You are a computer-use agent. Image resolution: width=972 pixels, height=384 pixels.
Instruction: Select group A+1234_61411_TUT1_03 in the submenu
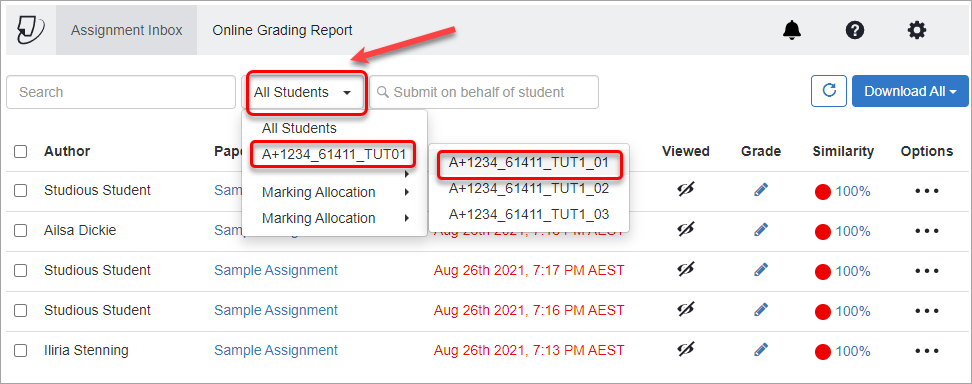(x=529, y=214)
